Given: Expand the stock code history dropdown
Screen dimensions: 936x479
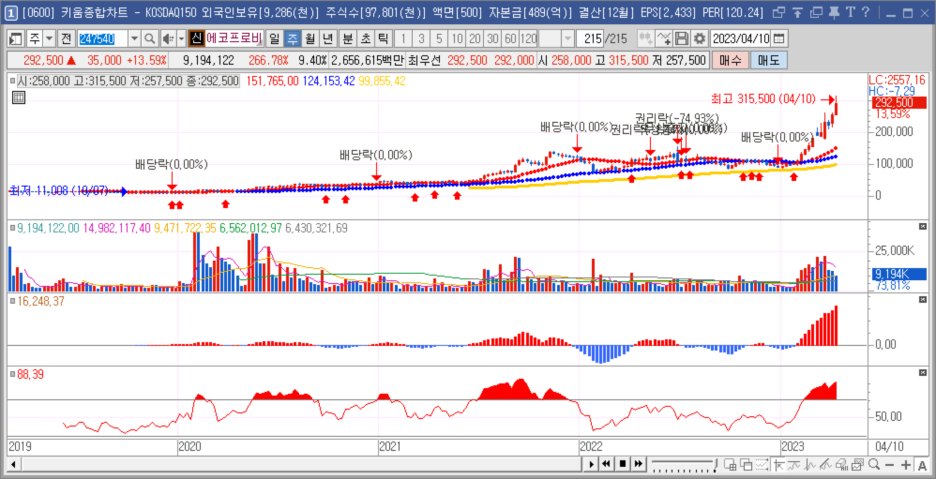Looking at the screenshot, I should pyautogui.click(x=134, y=39).
